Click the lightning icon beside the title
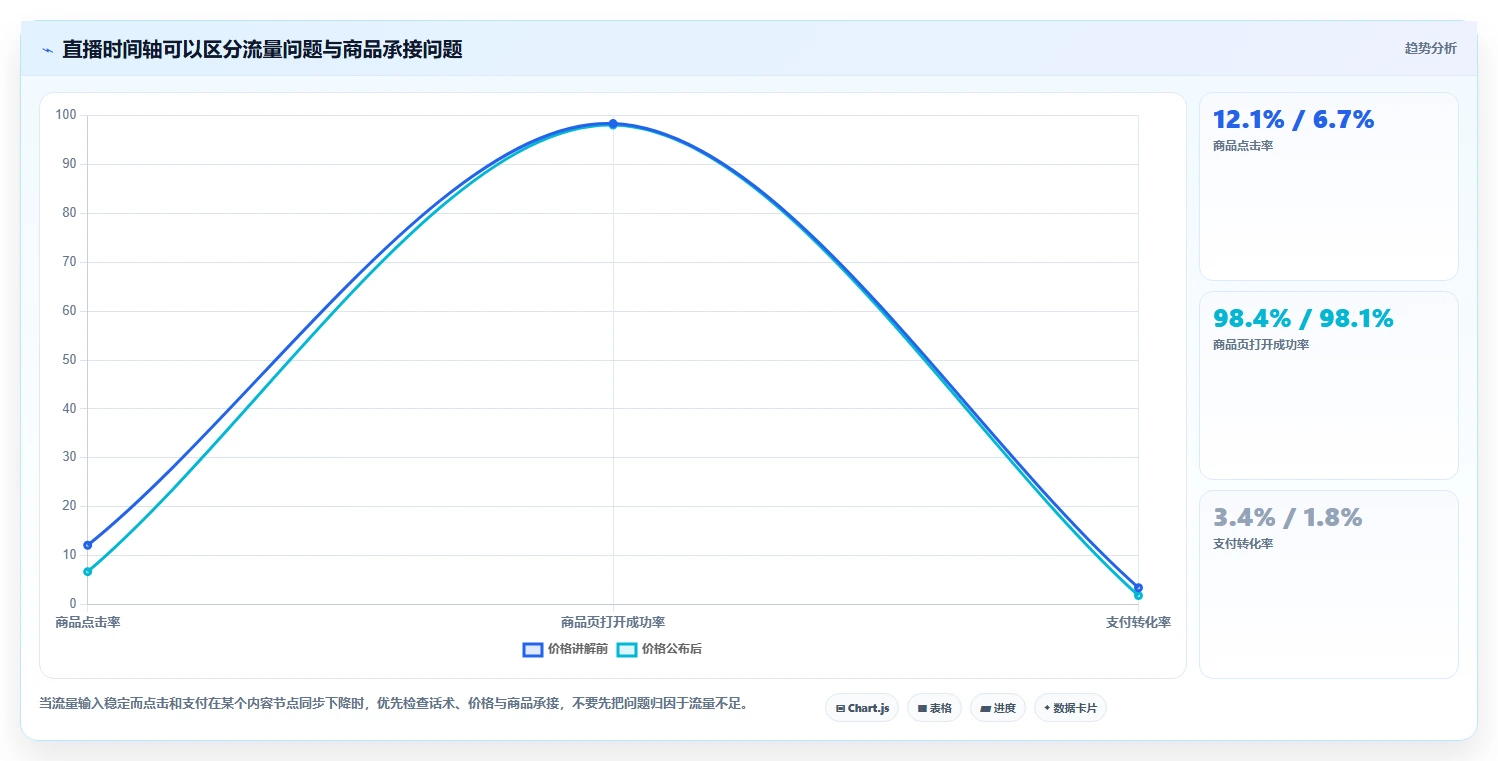This screenshot has width=1498, height=761. click(x=47, y=50)
